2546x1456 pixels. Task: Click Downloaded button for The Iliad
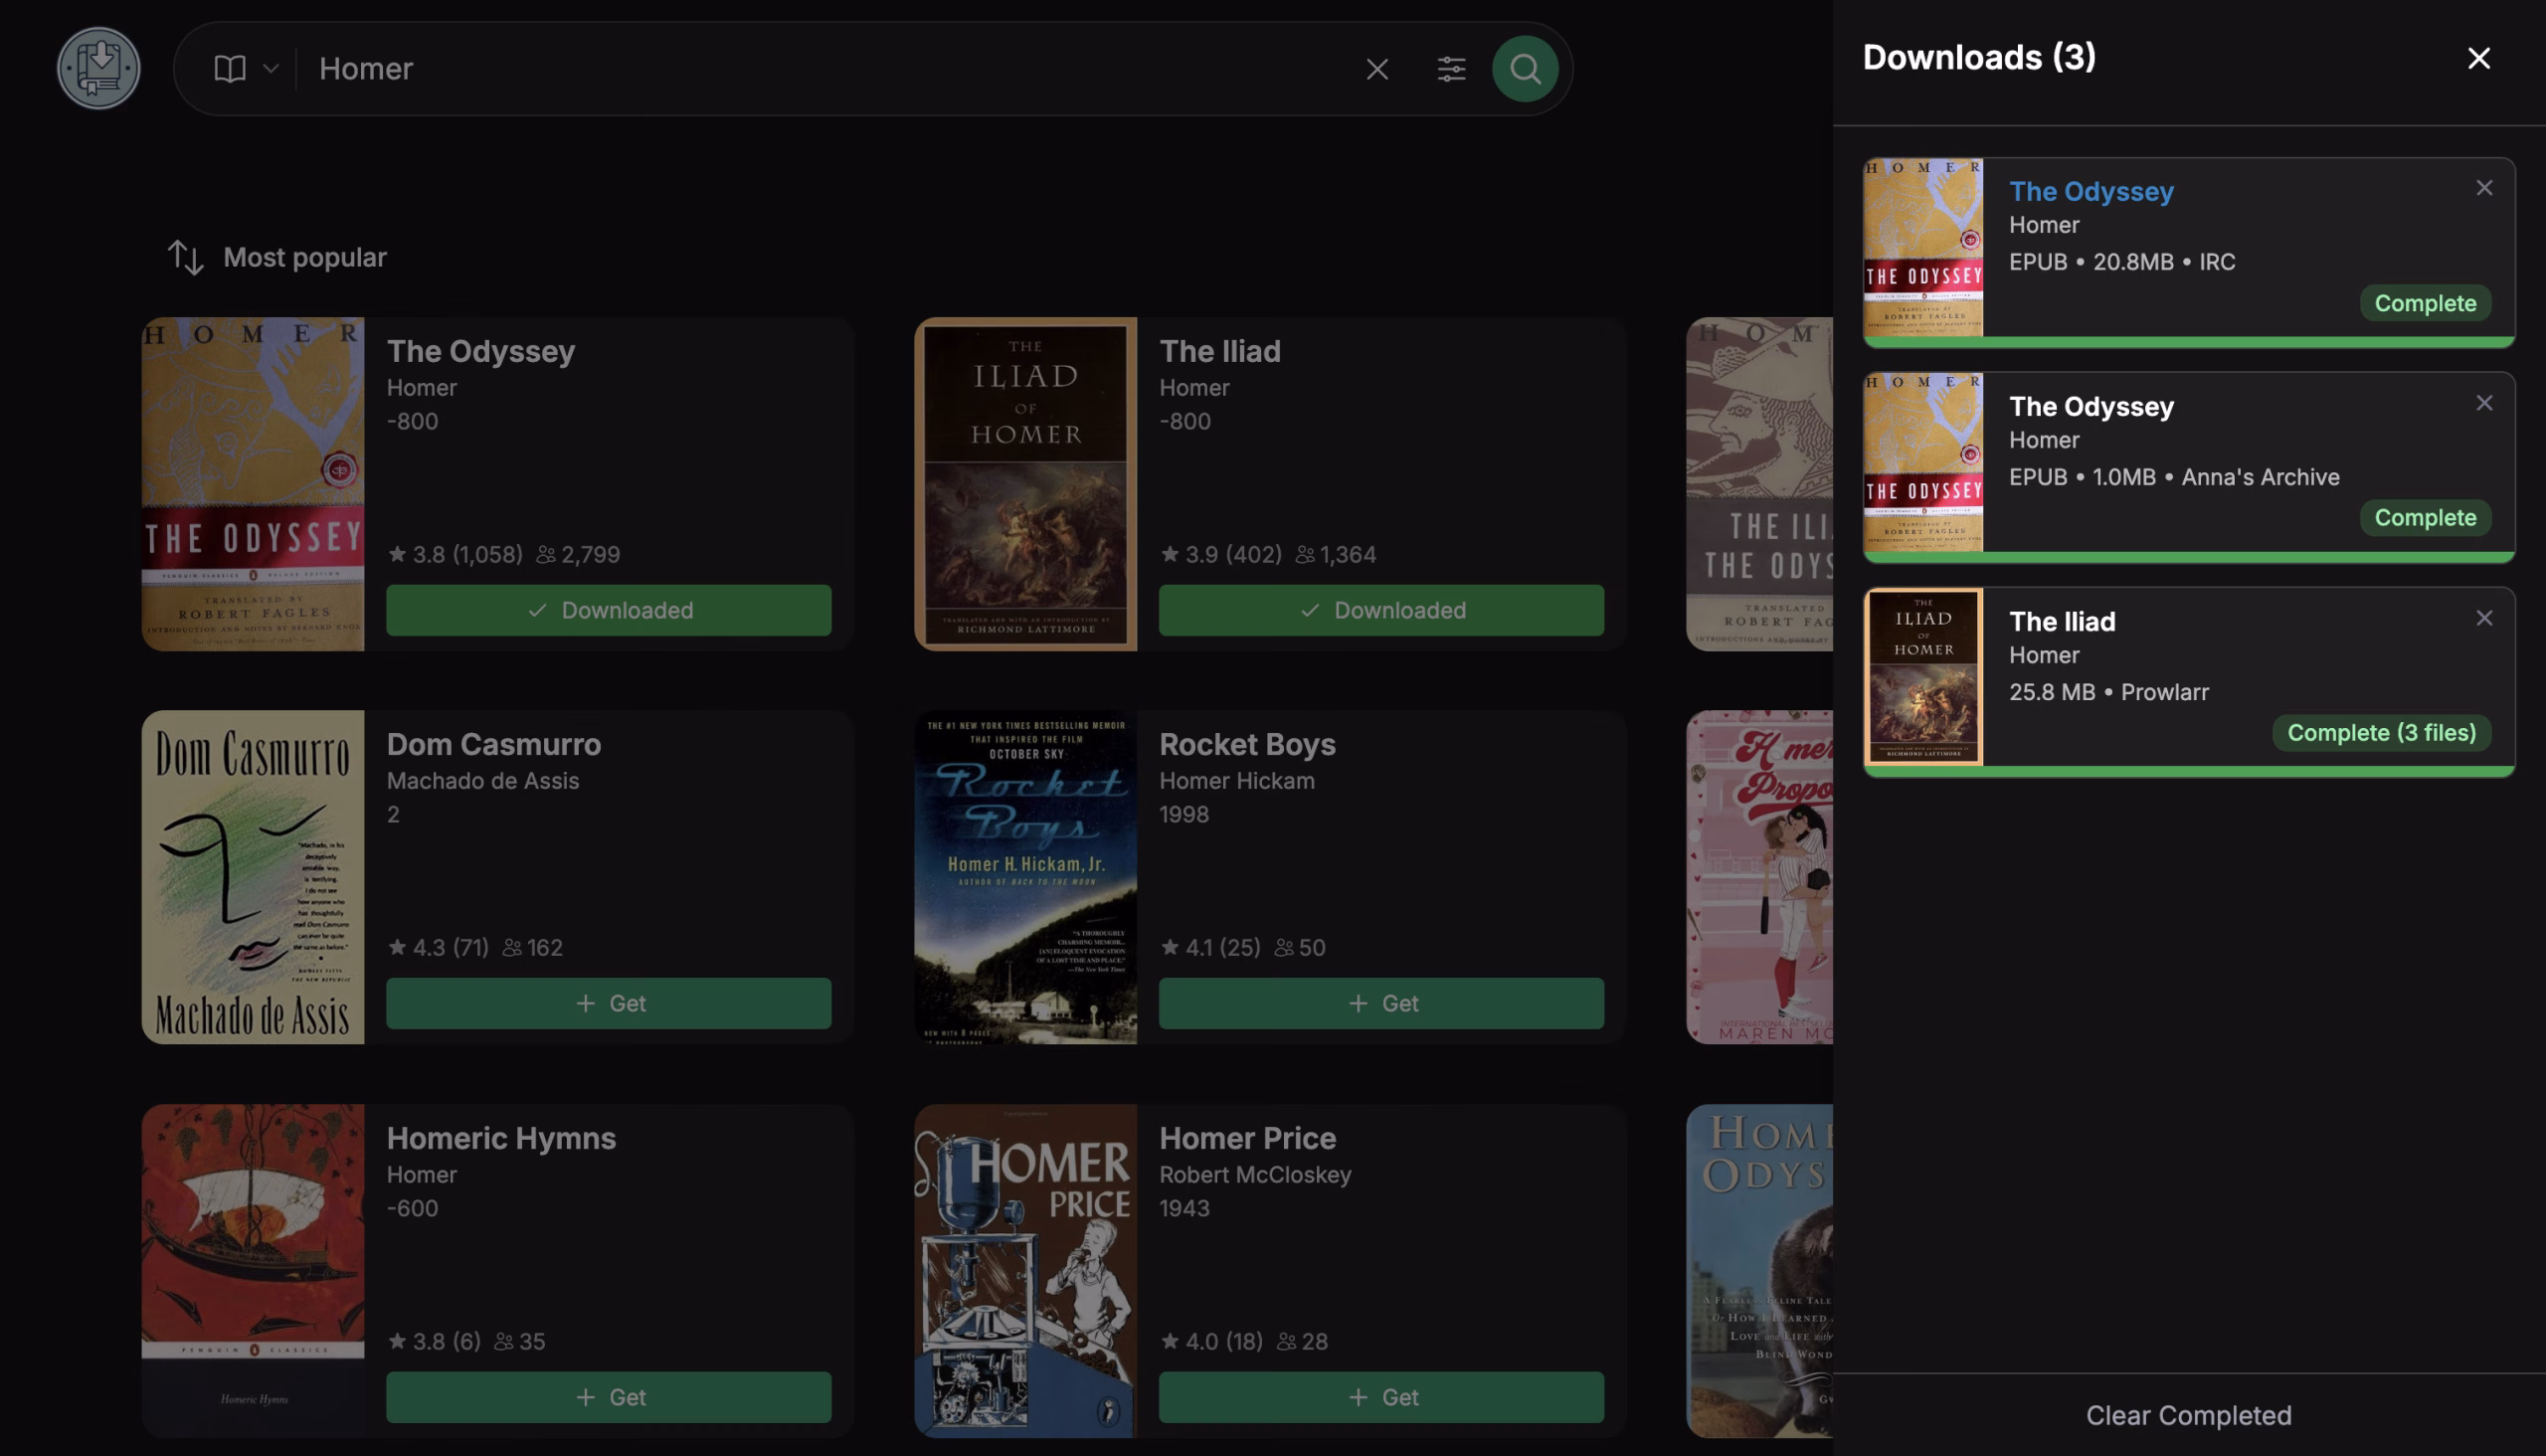1381,610
